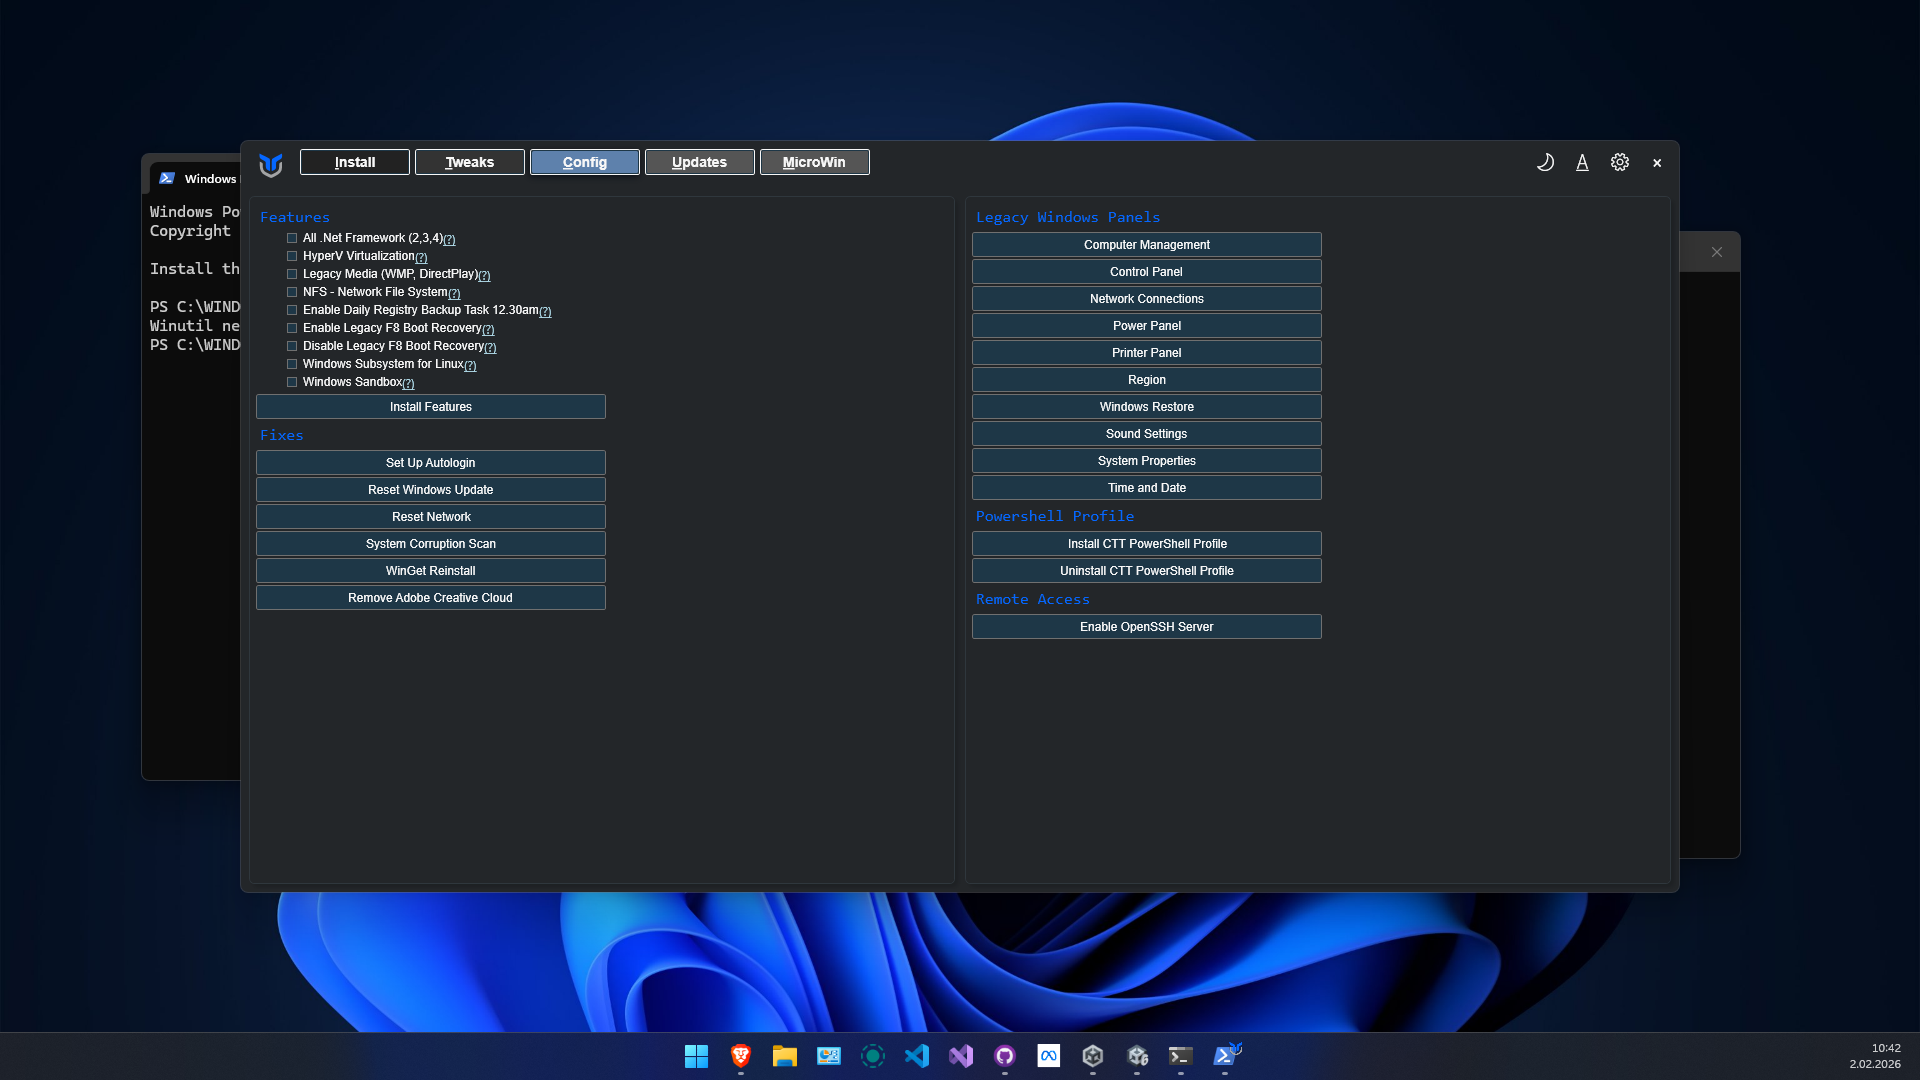Open the (?) link beside Enable Legacy F8
This screenshot has width=1920, height=1080.
click(x=488, y=330)
